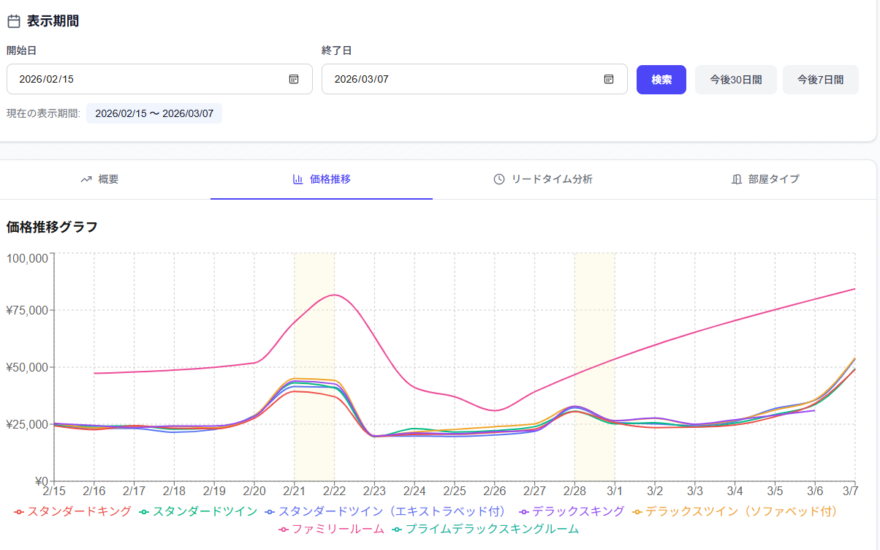880x550 pixels.
Task: Click the calendar icon beside 表示期間 heading
Action: (x=14, y=20)
